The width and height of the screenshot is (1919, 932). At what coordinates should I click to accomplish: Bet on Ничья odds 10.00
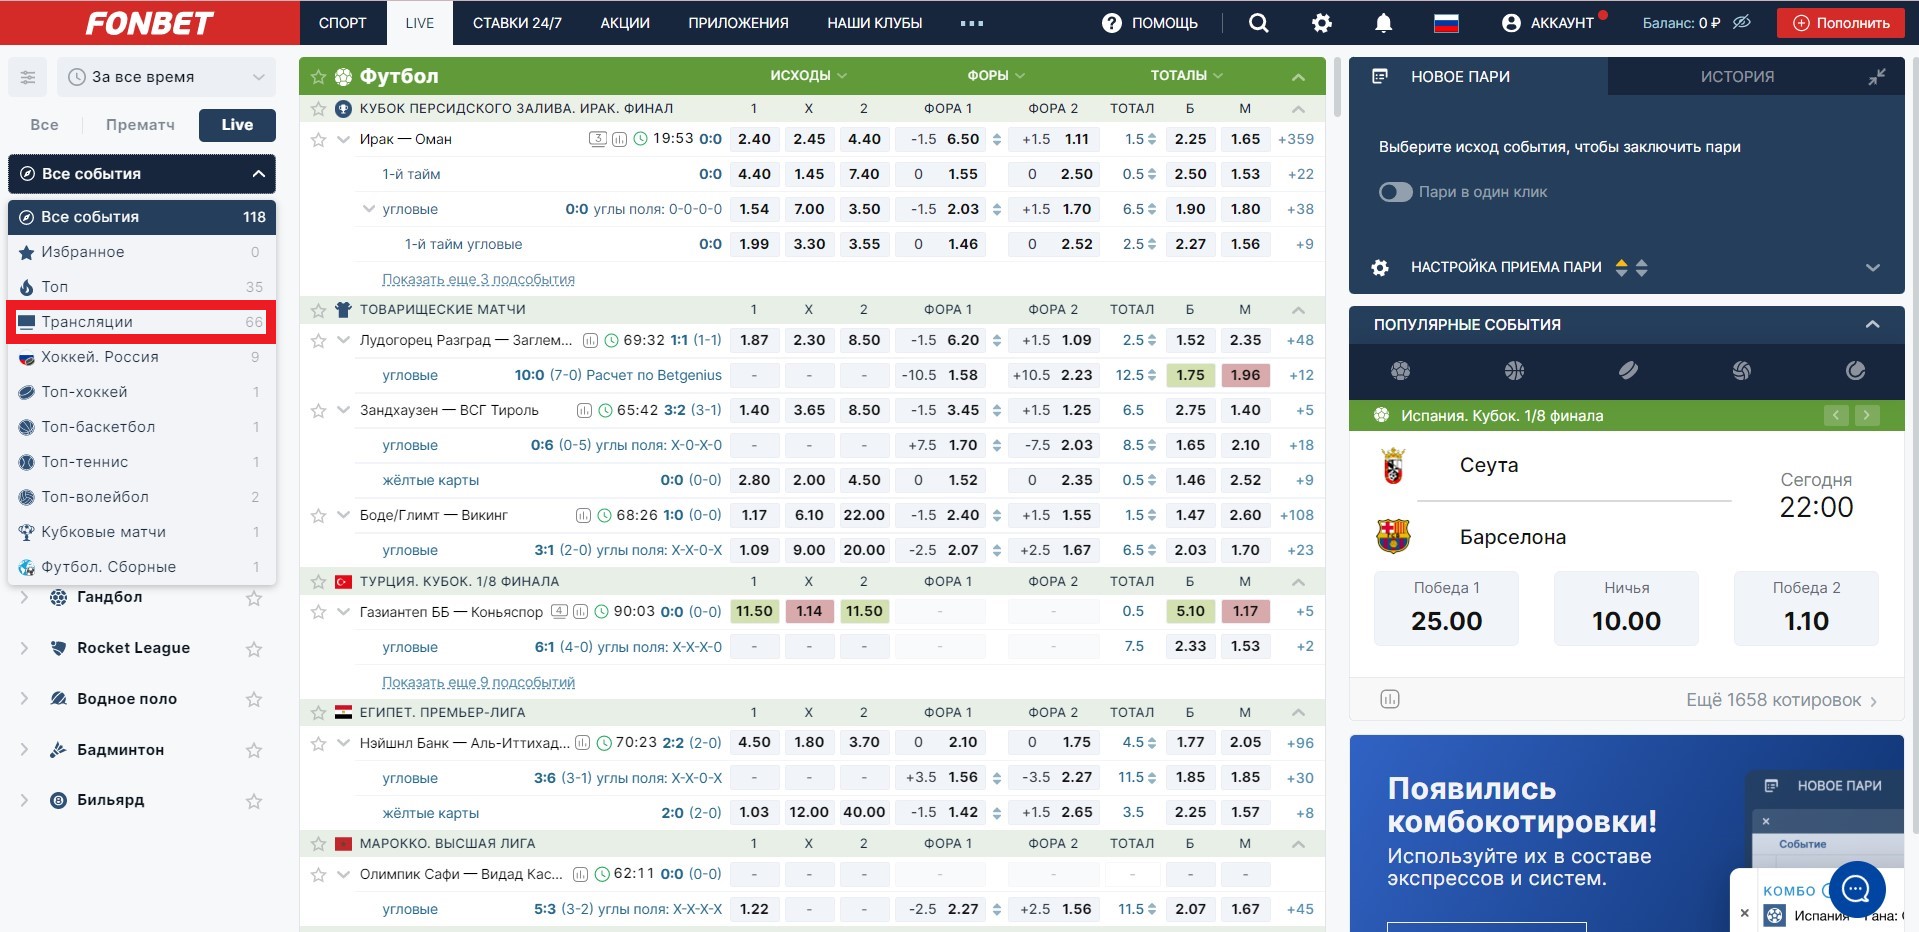pos(1626,608)
